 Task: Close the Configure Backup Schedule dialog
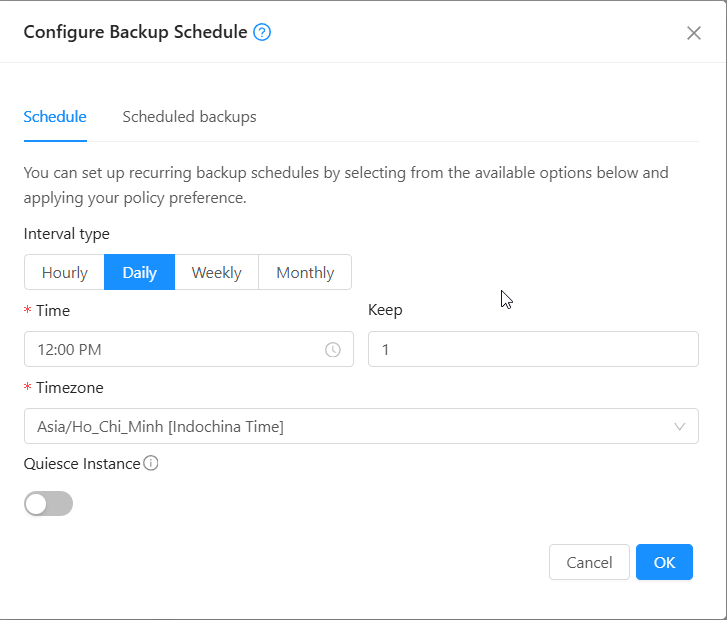pyautogui.click(x=694, y=33)
